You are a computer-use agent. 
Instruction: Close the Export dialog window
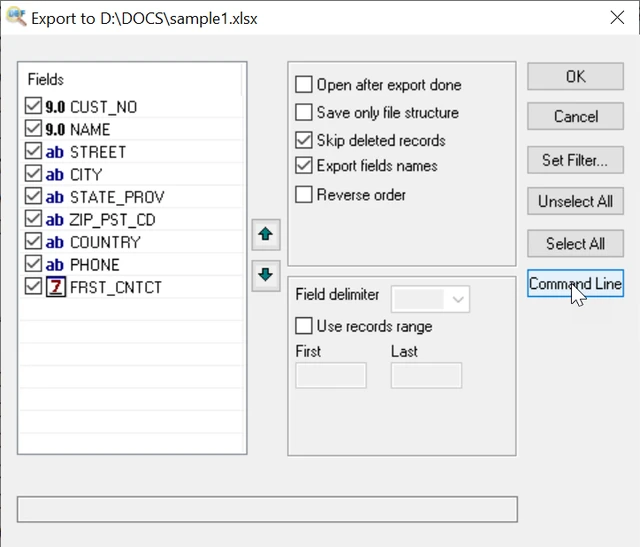(x=617, y=18)
